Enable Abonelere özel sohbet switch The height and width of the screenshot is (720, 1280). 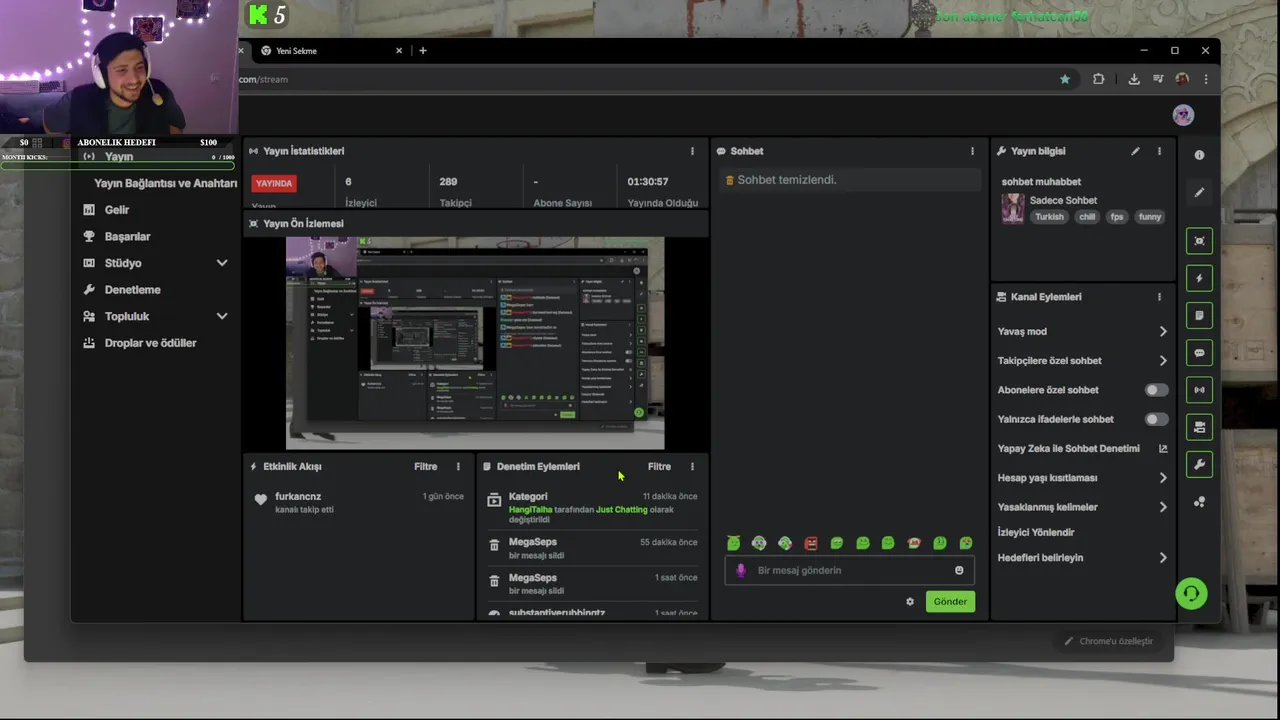(1156, 390)
